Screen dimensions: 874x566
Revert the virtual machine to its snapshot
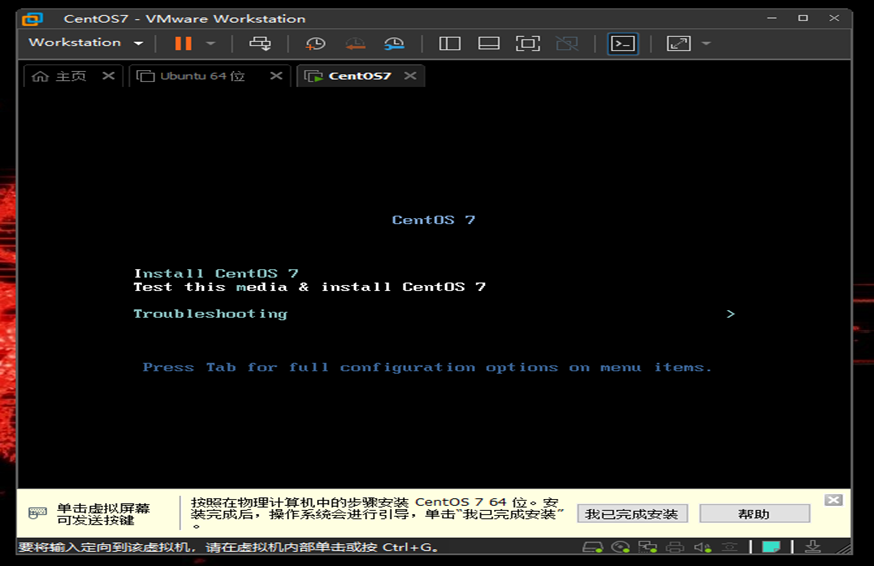(355, 43)
